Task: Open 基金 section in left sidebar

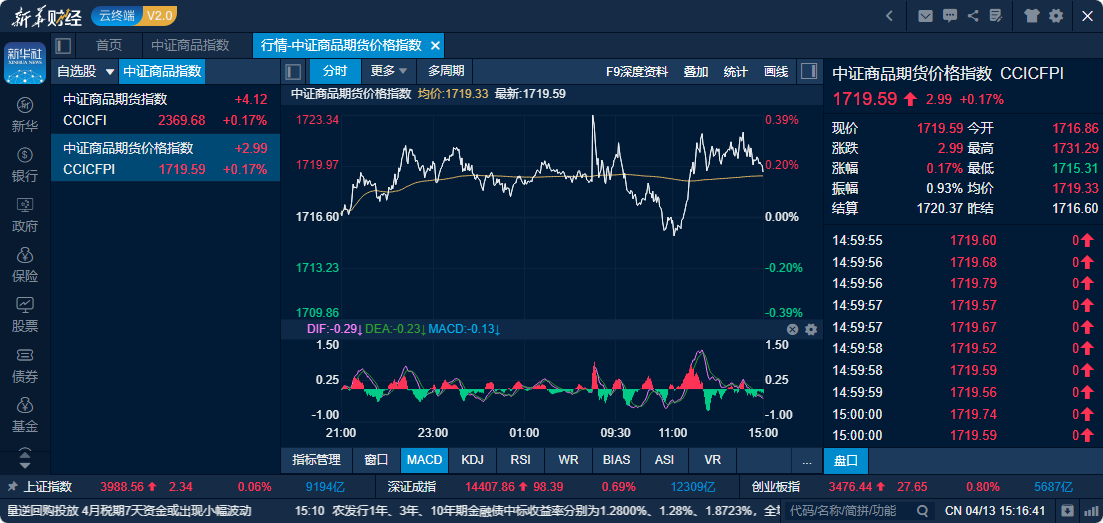Action: 25,415
